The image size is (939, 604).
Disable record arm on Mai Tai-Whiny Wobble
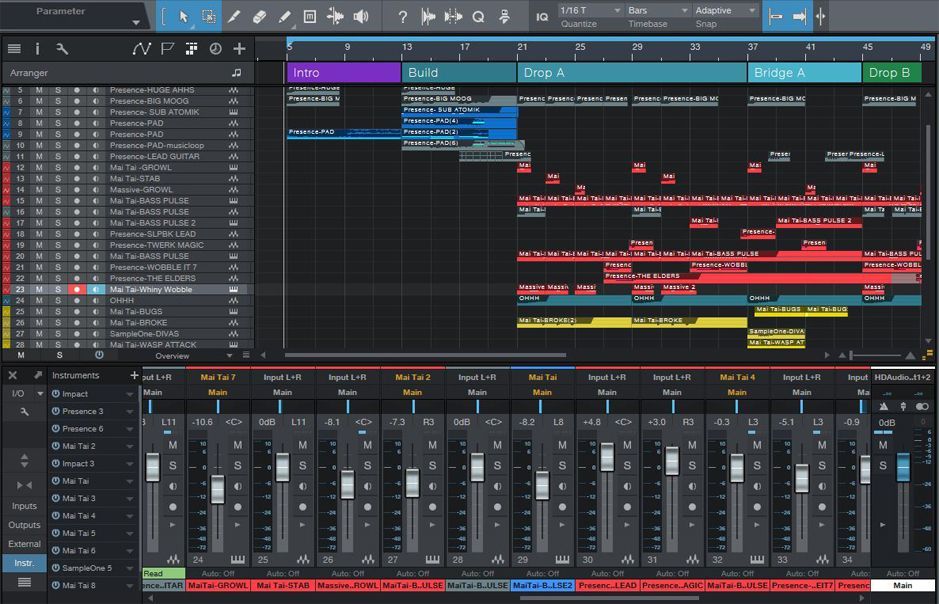(77, 289)
